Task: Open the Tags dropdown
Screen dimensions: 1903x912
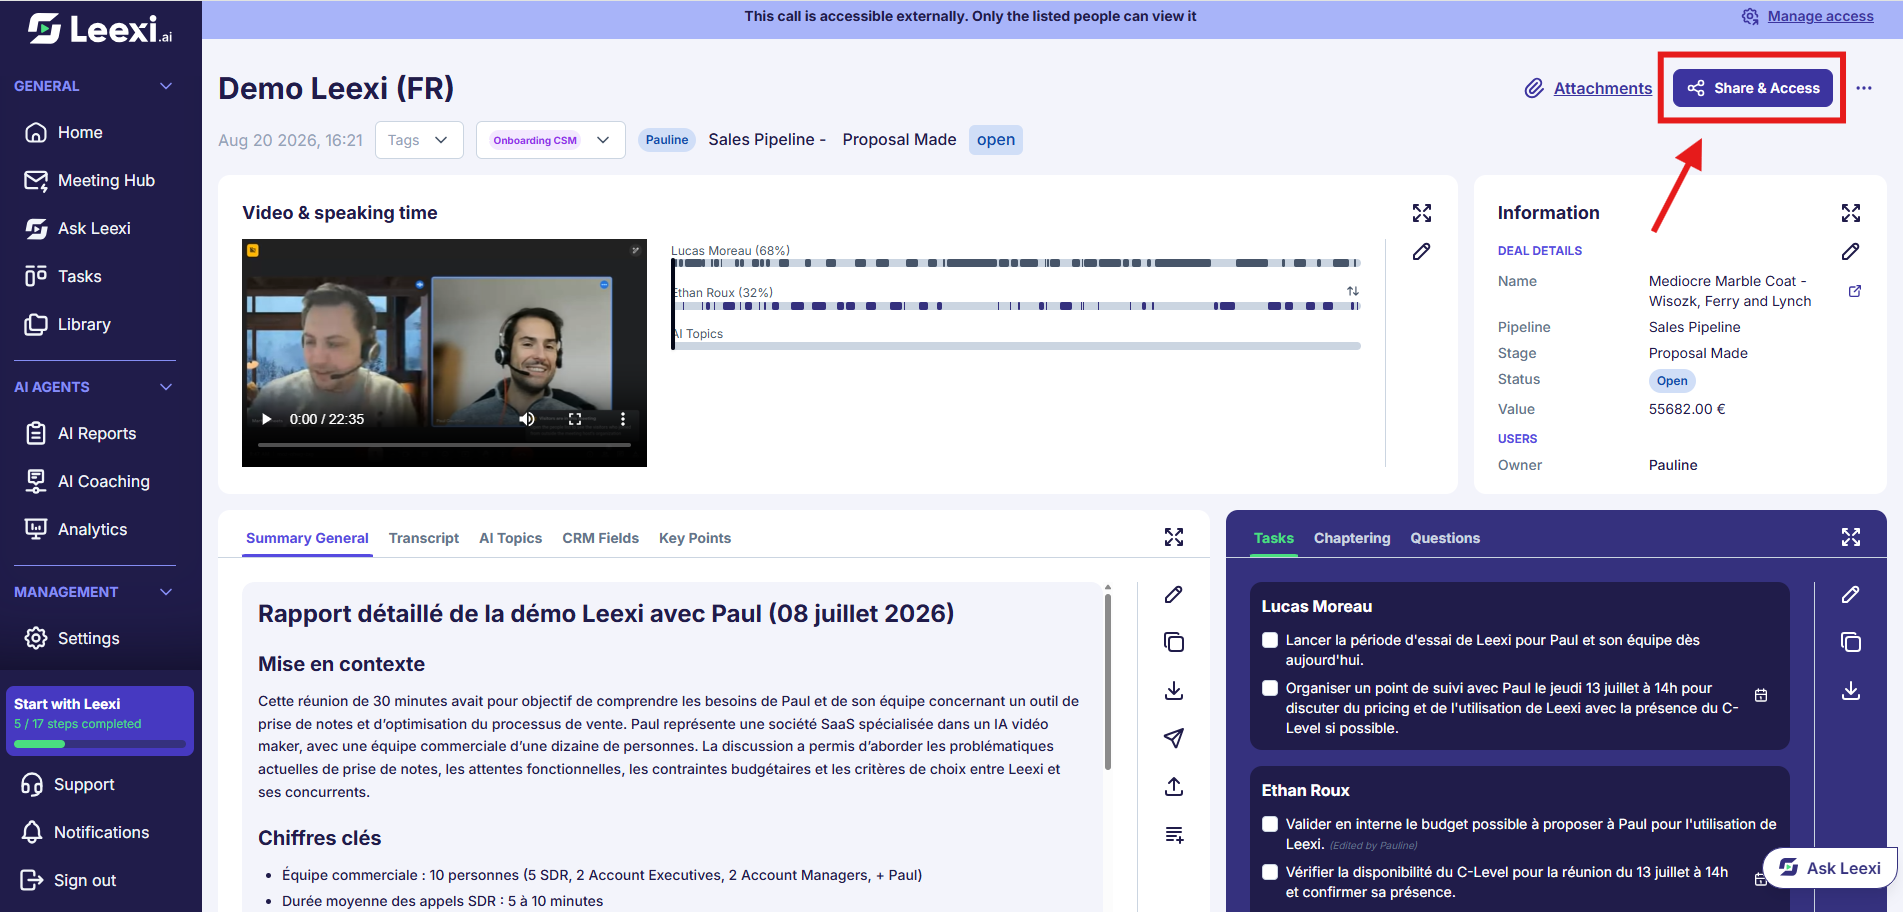Action: click(x=419, y=140)
